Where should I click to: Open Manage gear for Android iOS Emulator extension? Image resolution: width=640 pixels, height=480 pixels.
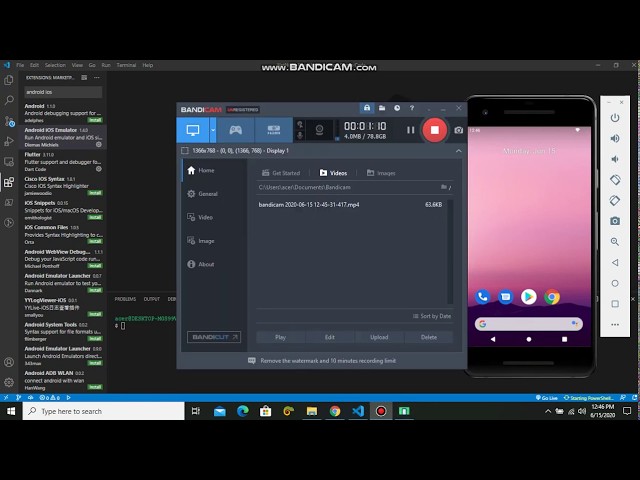coord(98,144)
